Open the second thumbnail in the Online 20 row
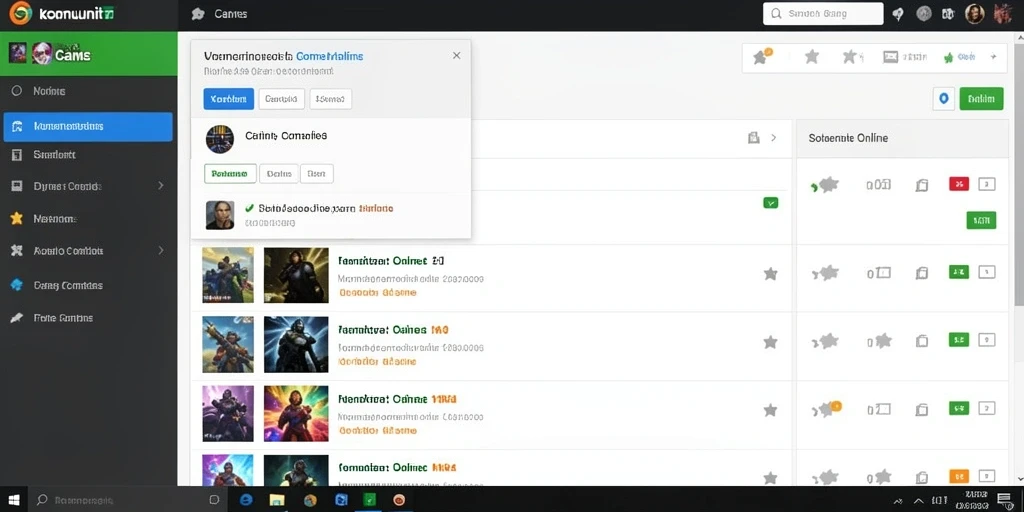 296,274
